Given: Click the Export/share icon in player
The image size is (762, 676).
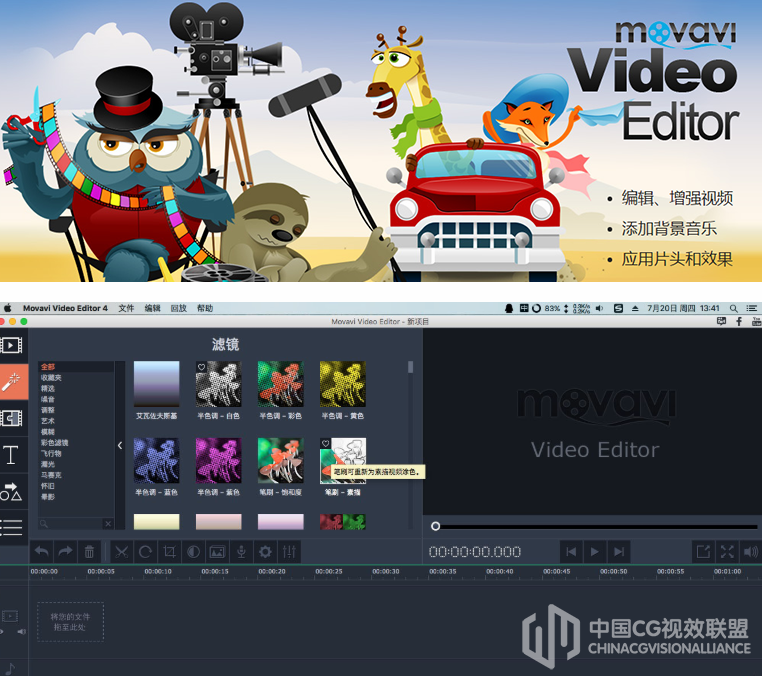Looking at the screenshot, I should point(703,552).
